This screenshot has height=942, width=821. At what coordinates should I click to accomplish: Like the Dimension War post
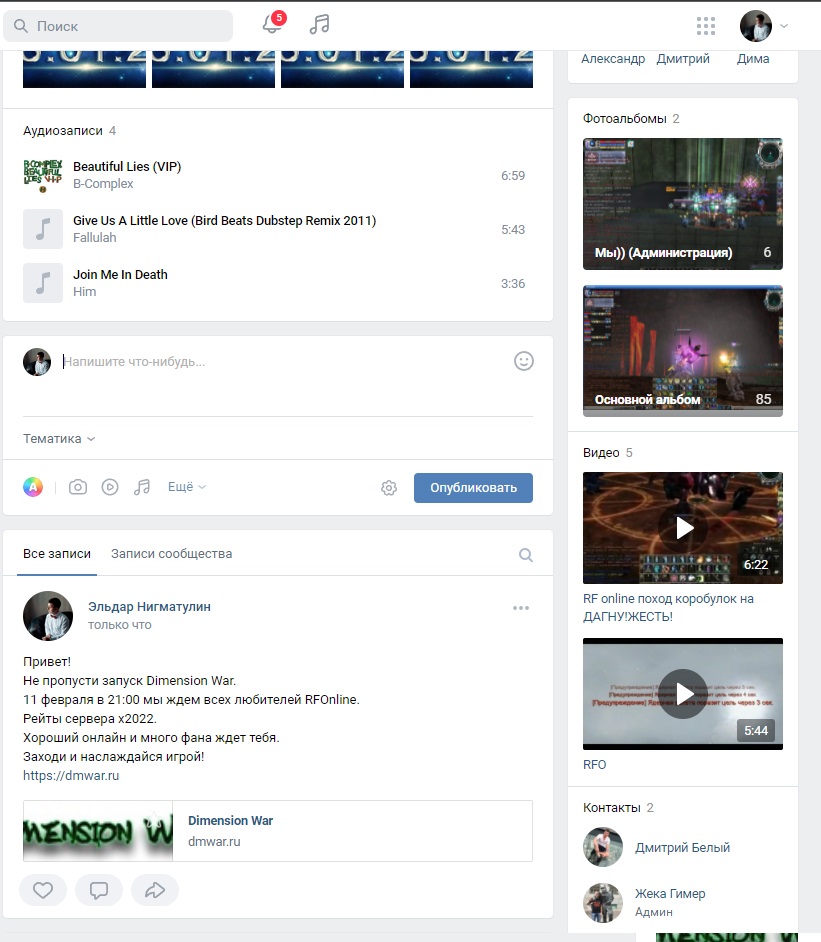point(43,890)
